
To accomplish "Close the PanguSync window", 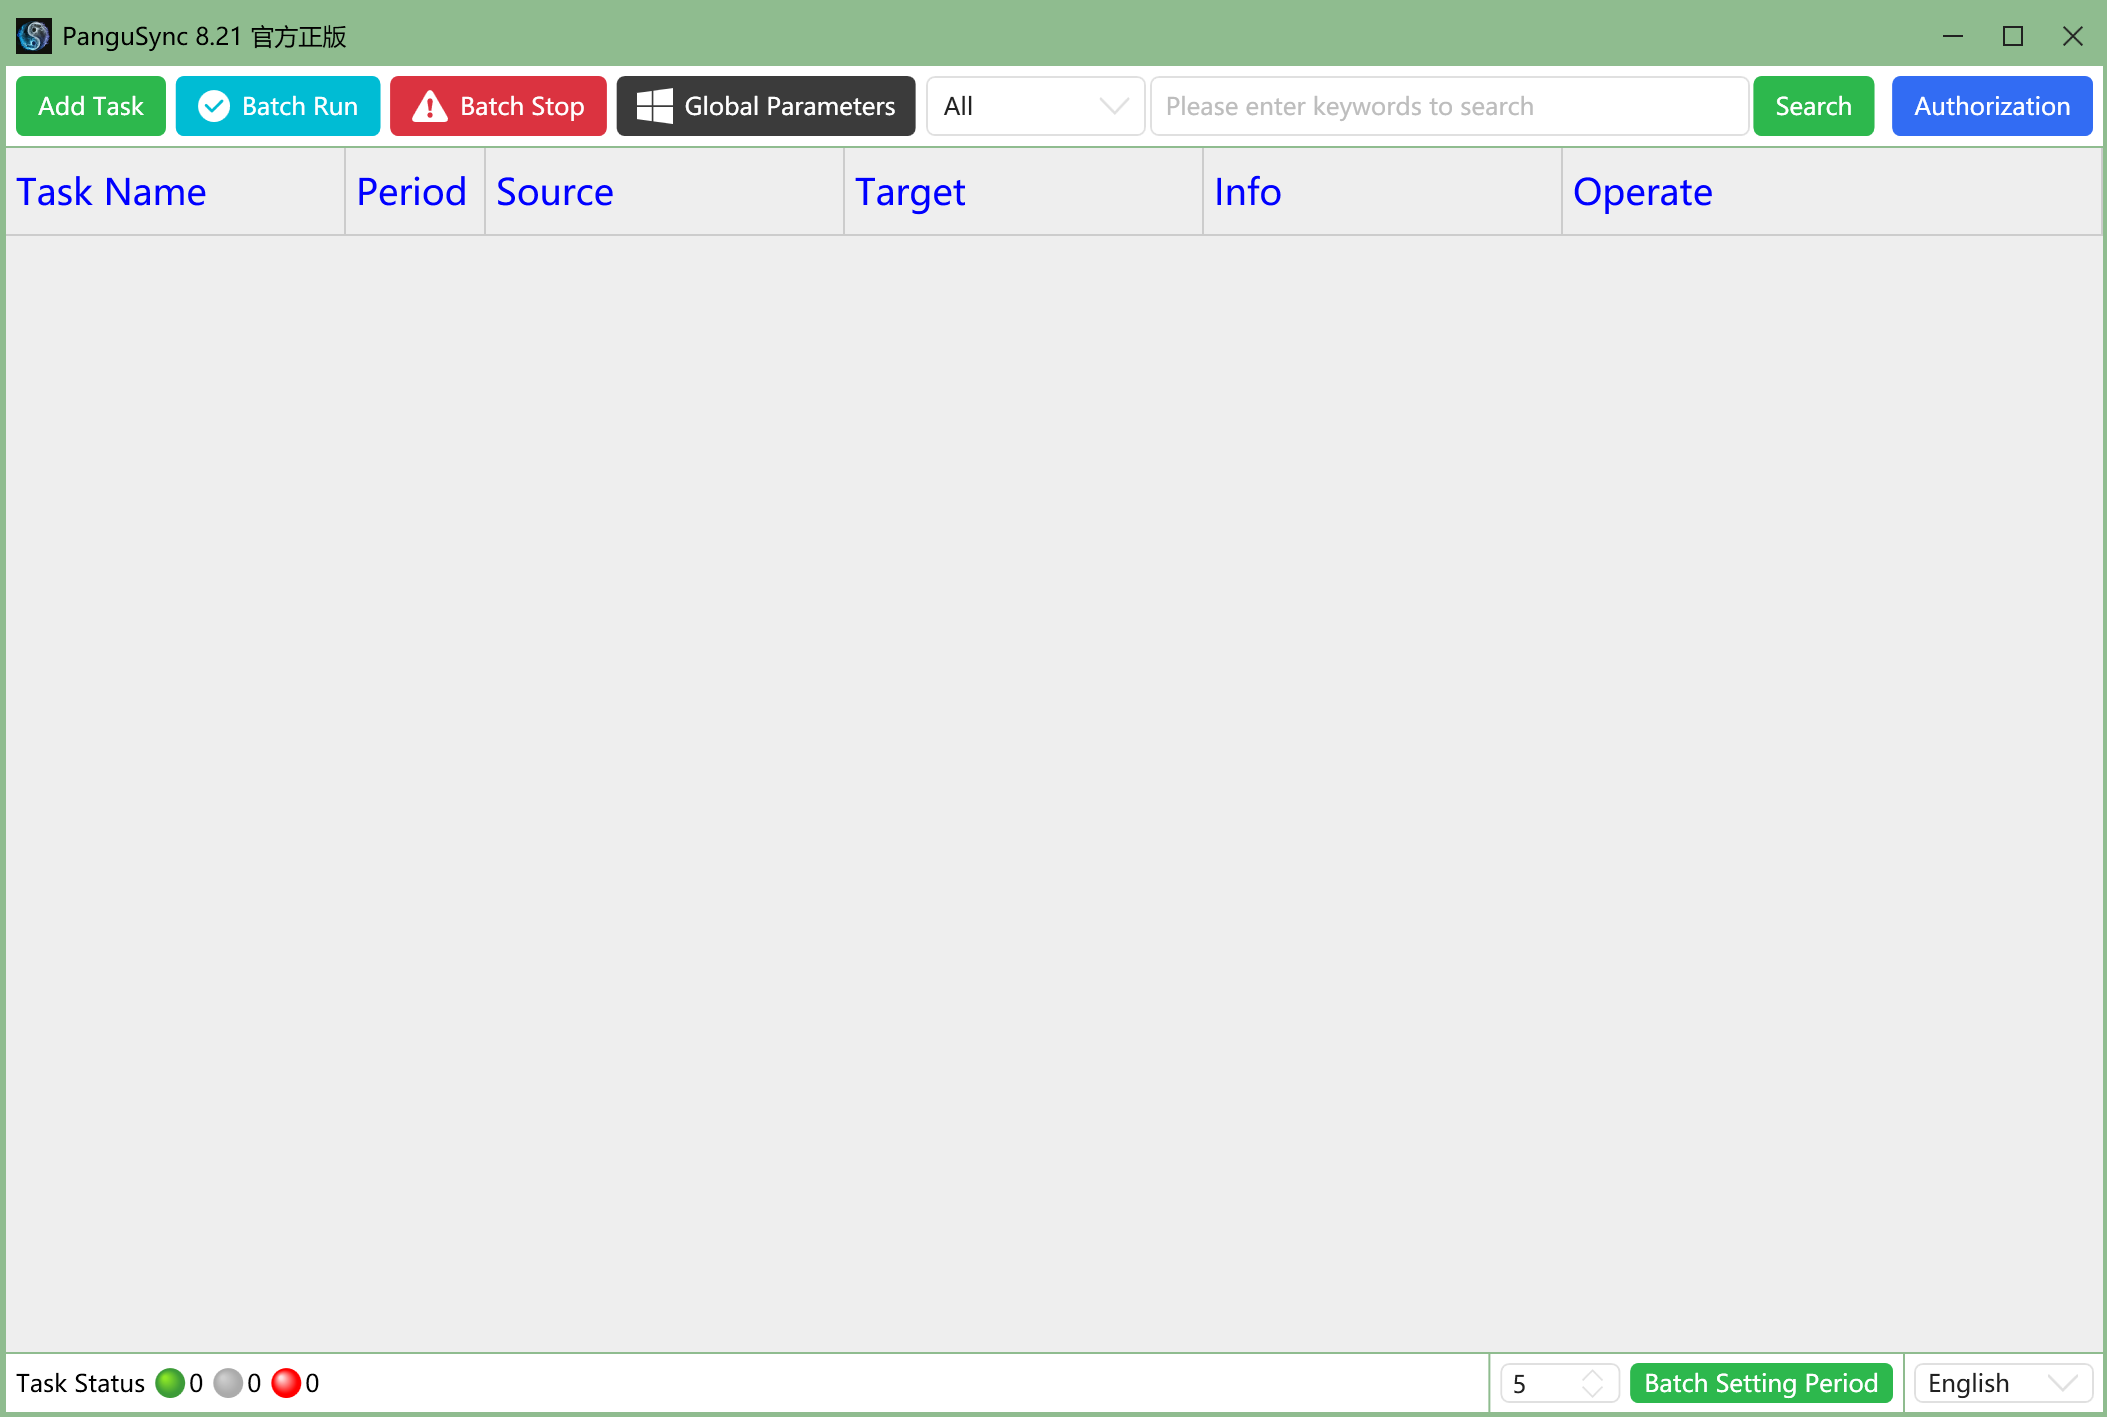I will pos(2073,36).
